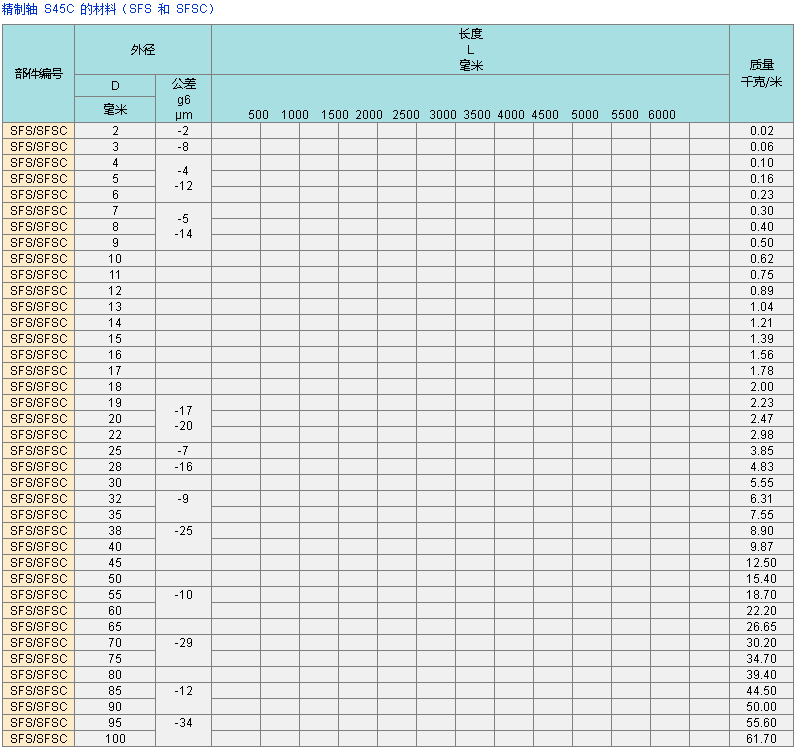Select the 2500 length heading
The width and height of the screenshot is (801, 752).
point(406,114)
